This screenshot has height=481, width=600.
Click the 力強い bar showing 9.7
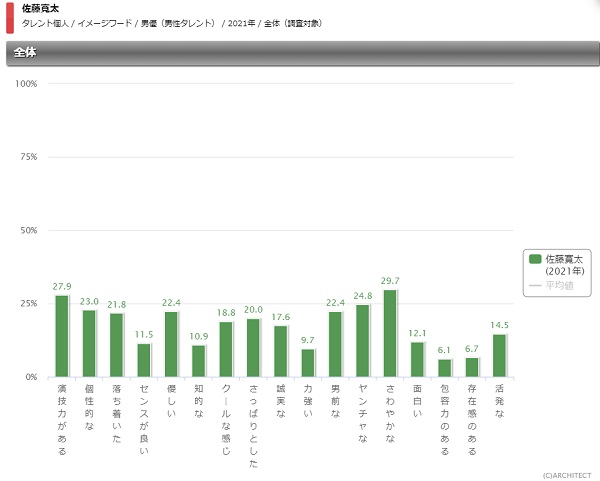[308, 362]
